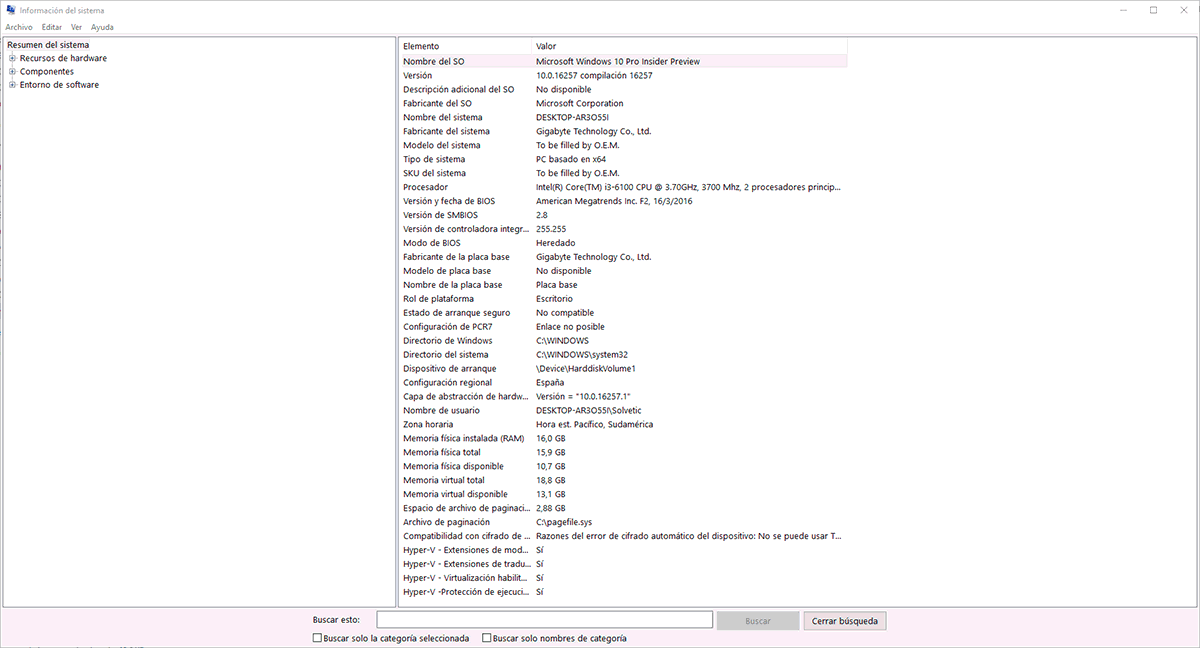1200x648 pixels.
Task: Select Memoria física instalada (RAM) row
Action: click(x=623, y=438)
